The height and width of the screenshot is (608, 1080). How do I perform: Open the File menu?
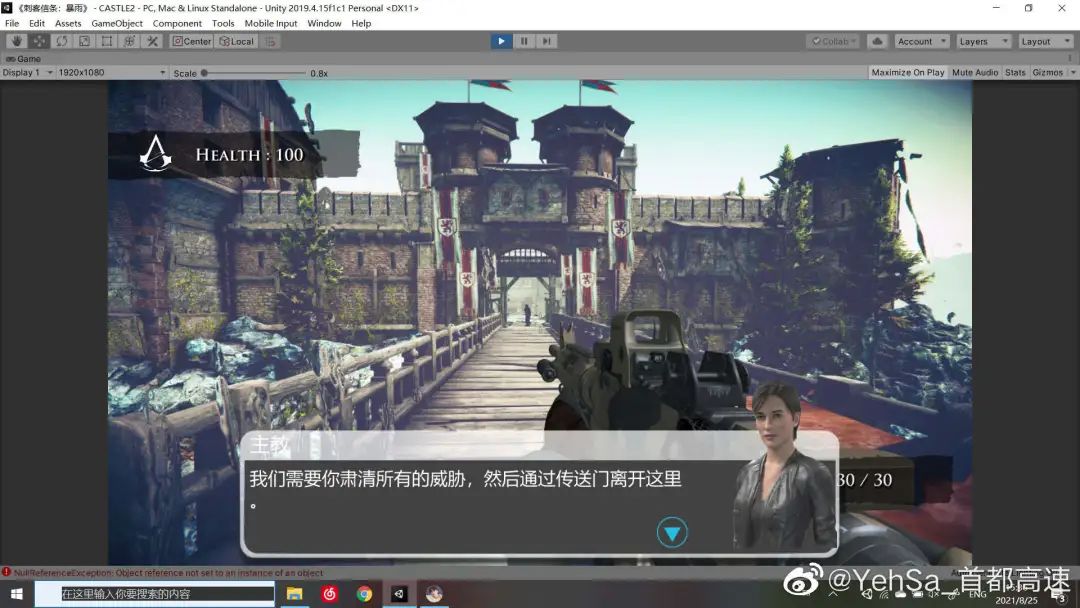click(x=12, y=23)
